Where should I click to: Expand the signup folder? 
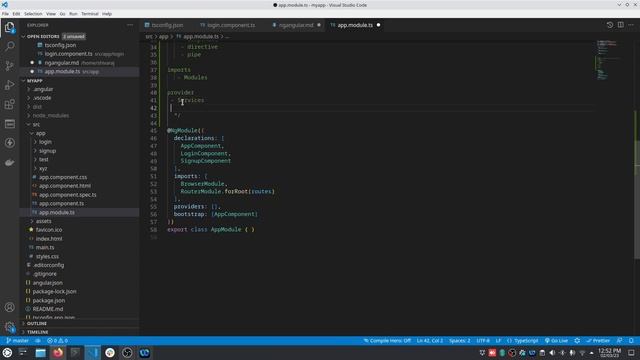point(80,151)
